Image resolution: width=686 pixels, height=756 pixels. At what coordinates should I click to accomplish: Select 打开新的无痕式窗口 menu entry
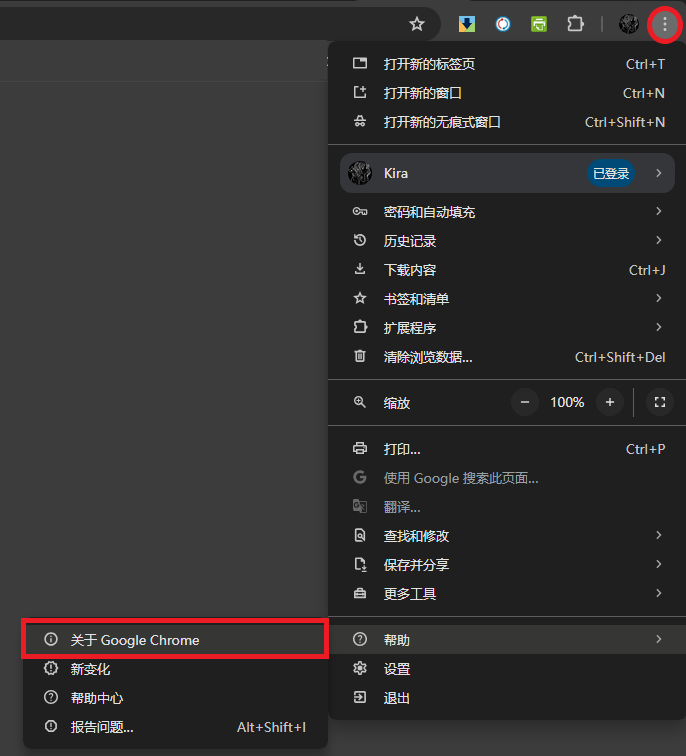point(508,122)
